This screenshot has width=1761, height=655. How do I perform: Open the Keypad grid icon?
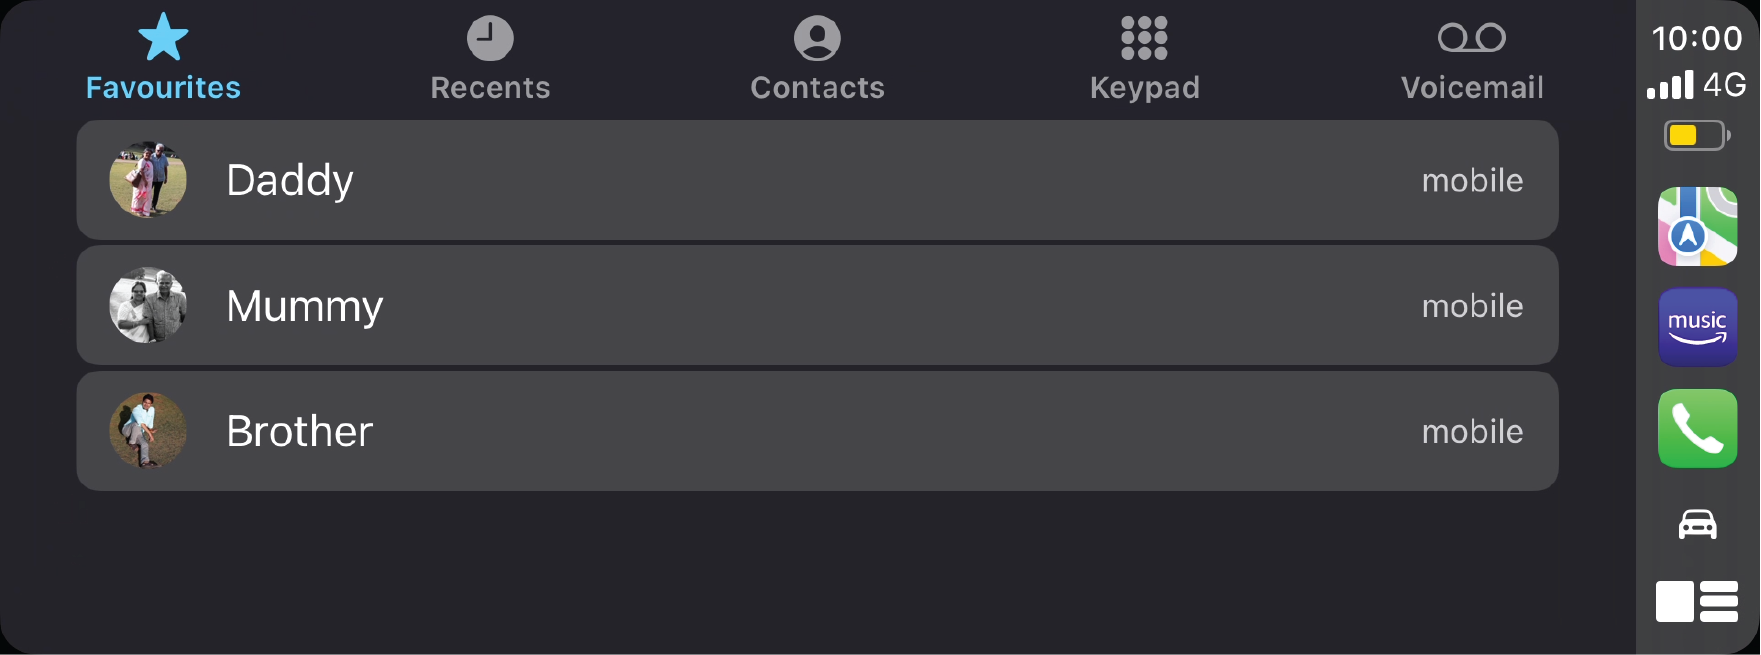coord(1144,38)
